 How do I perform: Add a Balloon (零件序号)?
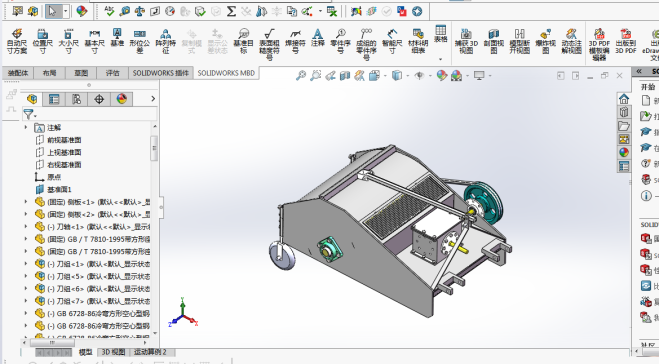coord(340,41)
